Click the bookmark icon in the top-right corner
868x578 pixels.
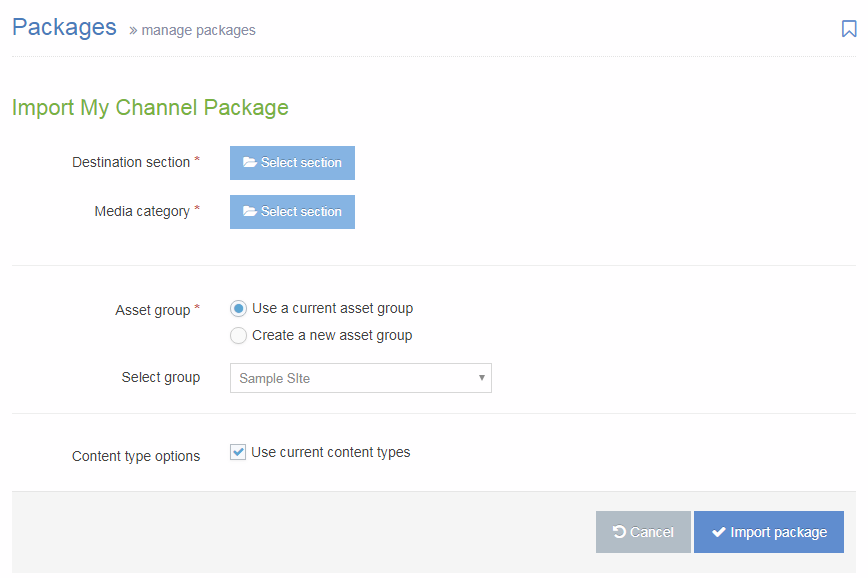(x=848, y=29)
